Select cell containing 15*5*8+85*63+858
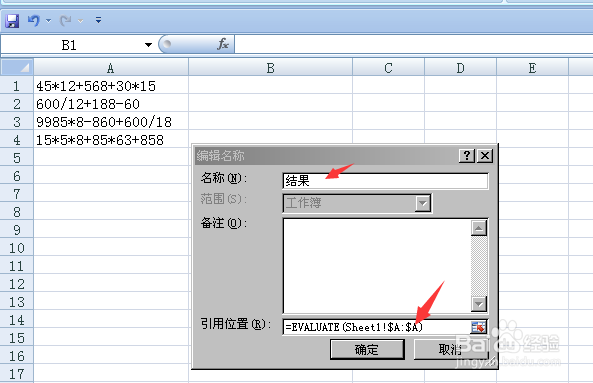The image size is (593, 383). coord(111,140)
